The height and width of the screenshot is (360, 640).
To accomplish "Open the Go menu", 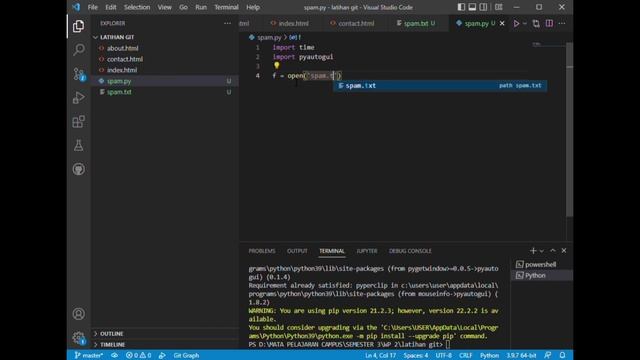I will click(x=183, y=7).
